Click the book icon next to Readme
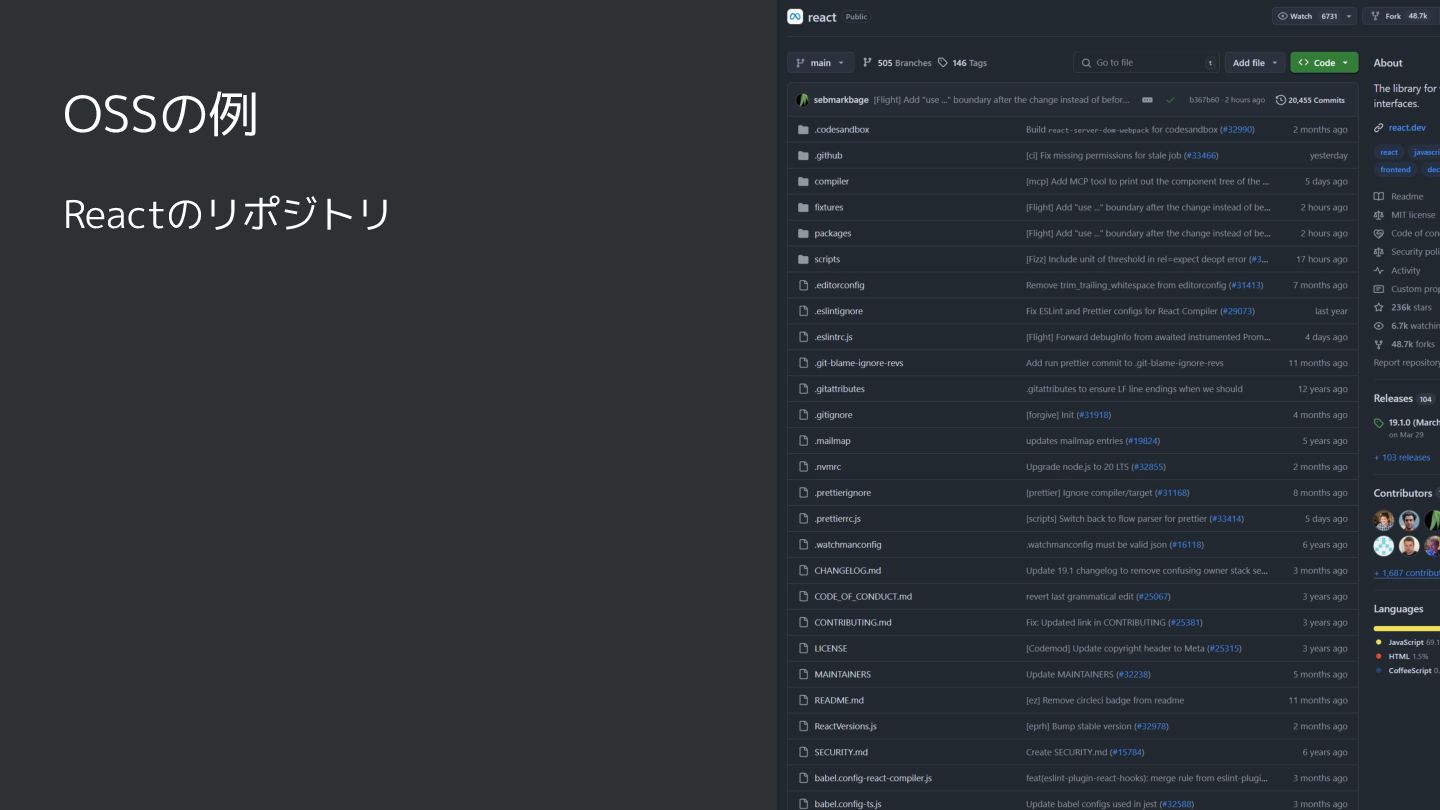 [x=1379, y=197]
